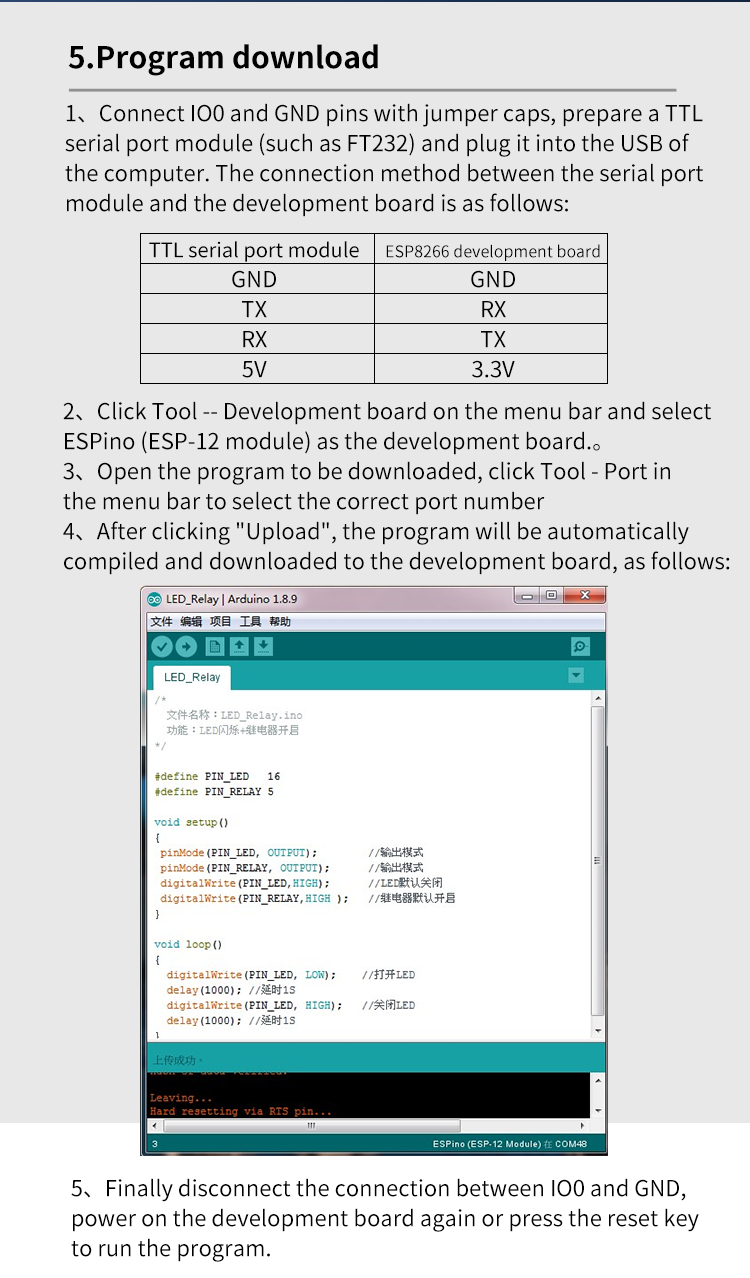
Task: Select the LED_Relay sketch tab
Action: [x=192, y=677]
